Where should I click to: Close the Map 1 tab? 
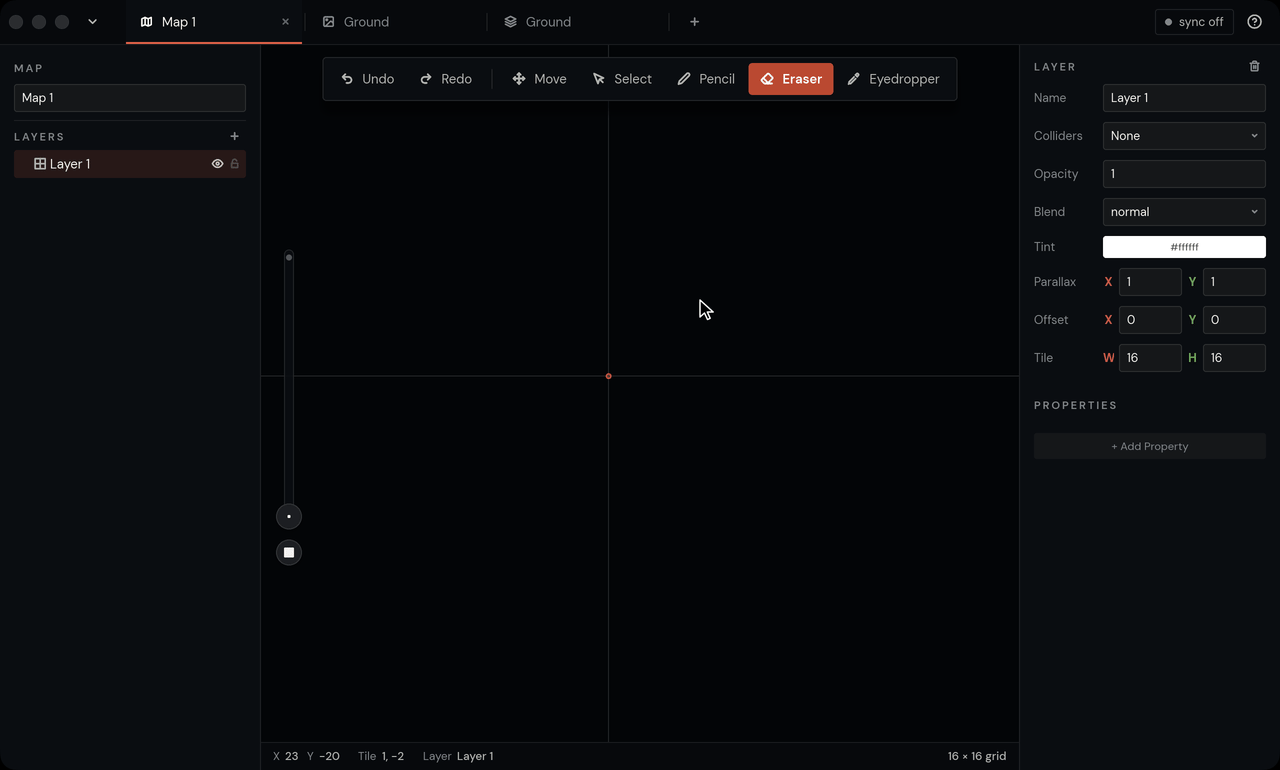click(285, 22)
